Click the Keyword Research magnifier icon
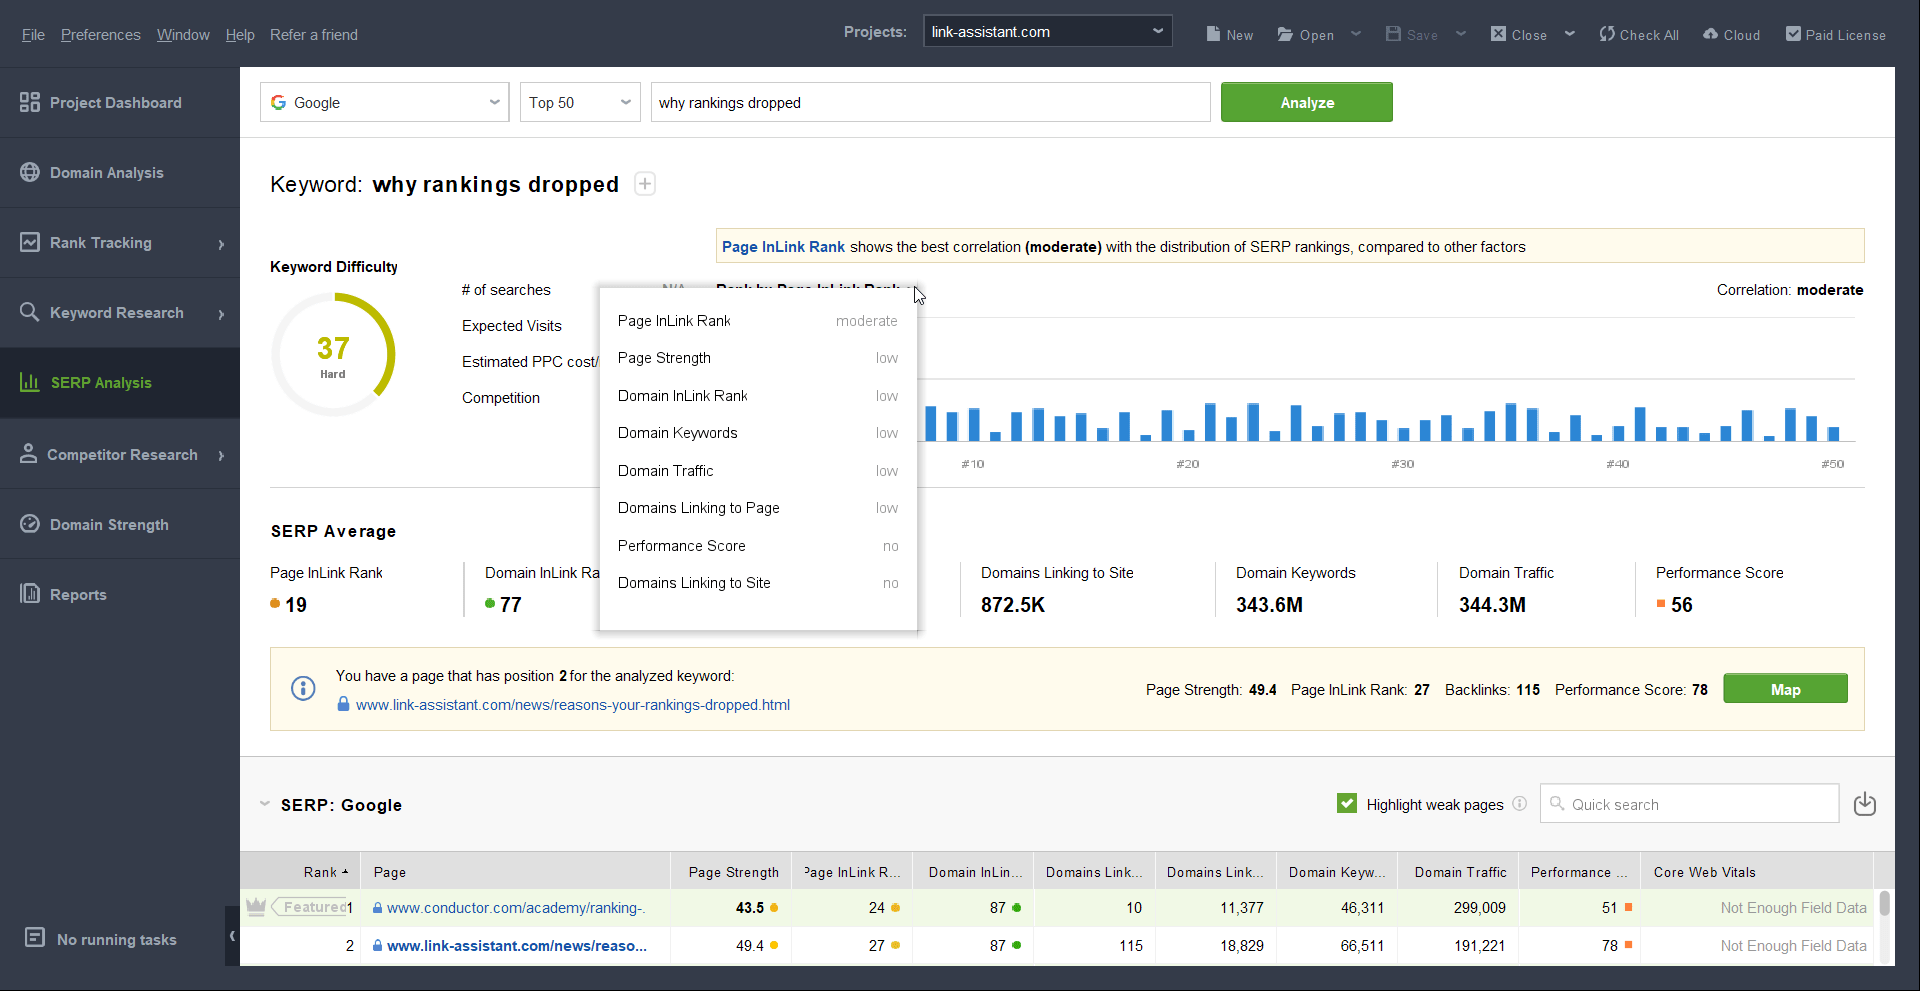The width and height of the screenshot is (1920, 991). [x=30, y=312]
